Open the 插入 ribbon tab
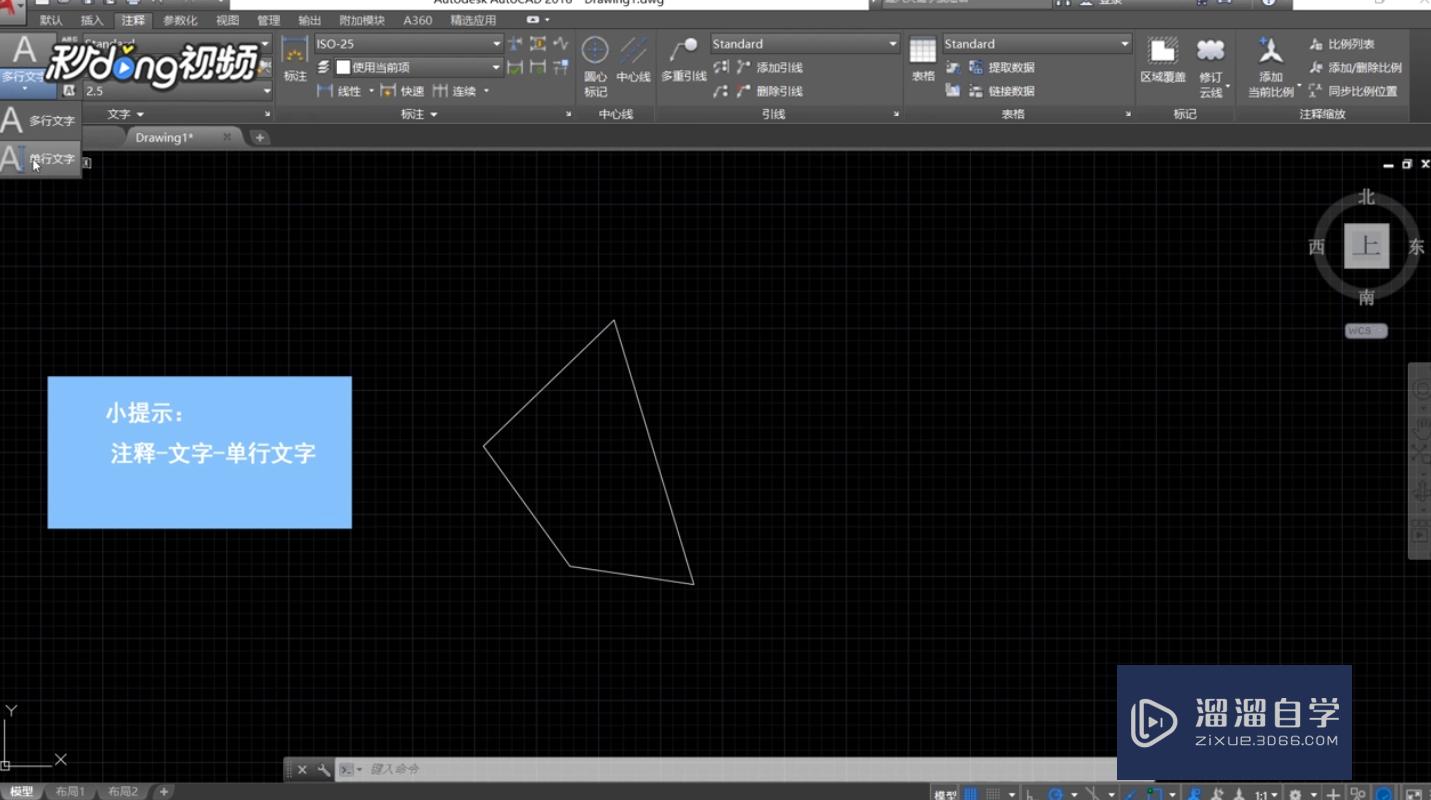This screenshot has height=800, width=1431. coord(91,20)
